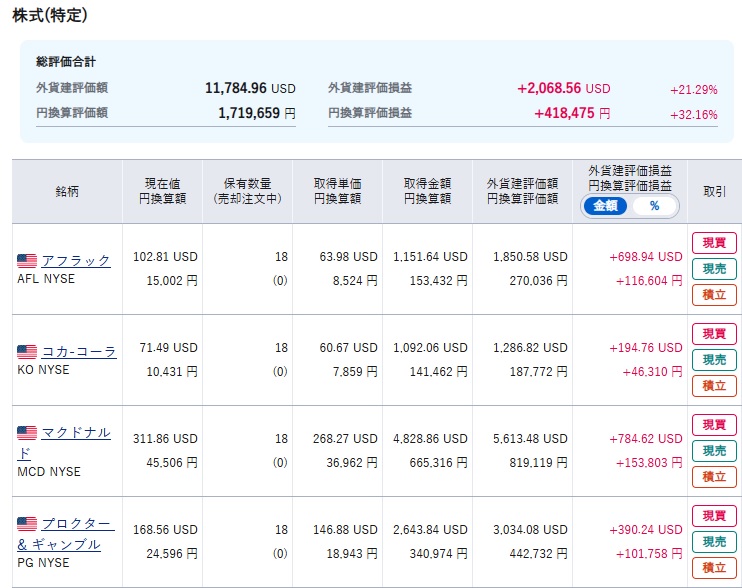Screen dimensions: 742x588
Task: Select MCD gain +784.62 USD
Action: click(x=646, y=439)
